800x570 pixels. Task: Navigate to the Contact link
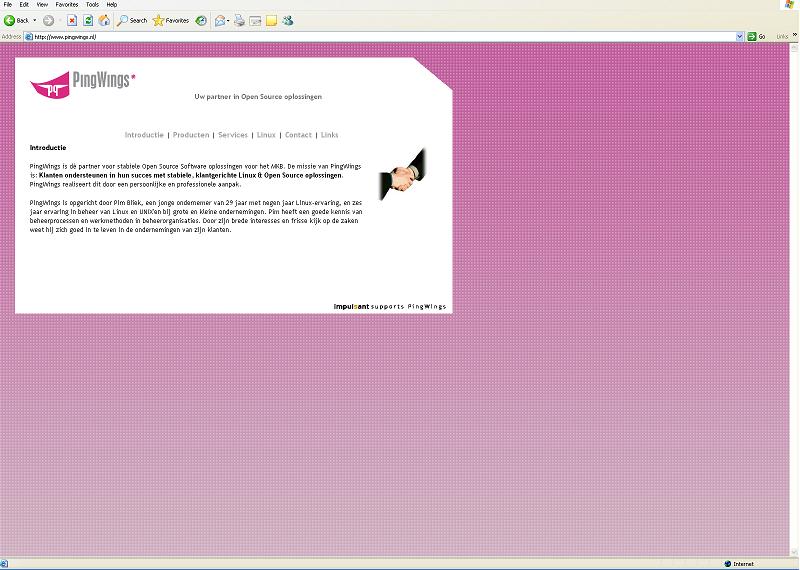tap(298, 135)
